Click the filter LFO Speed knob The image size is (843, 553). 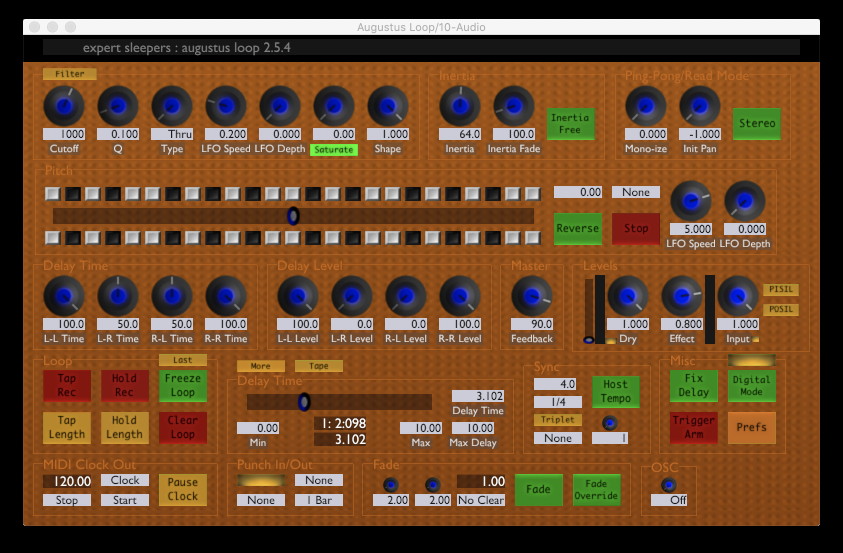(226, 106)
